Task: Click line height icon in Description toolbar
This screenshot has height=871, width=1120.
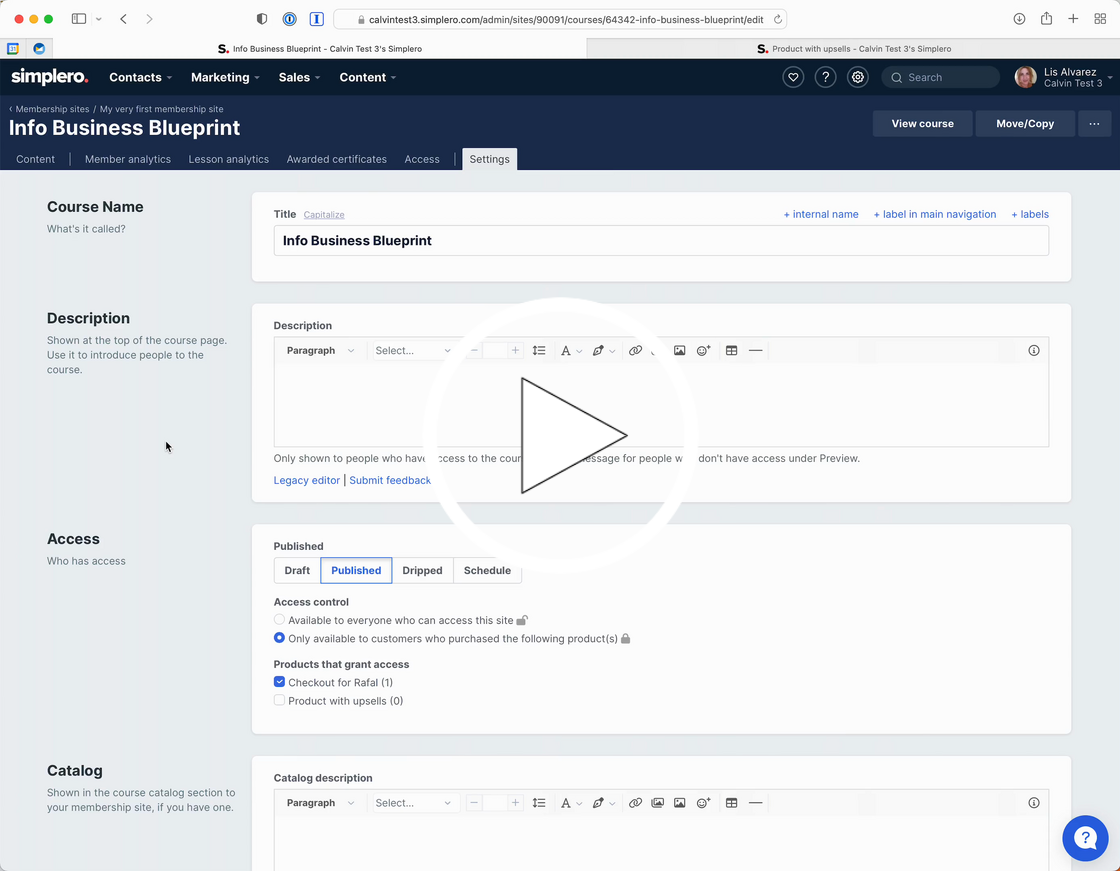Action: click(x=539, y=351)
